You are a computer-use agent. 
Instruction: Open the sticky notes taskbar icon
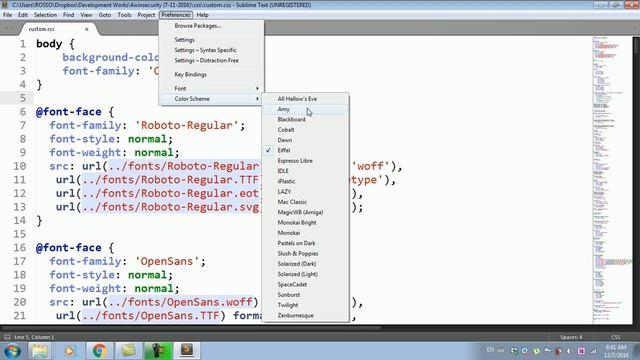click(x=129, y=351)
